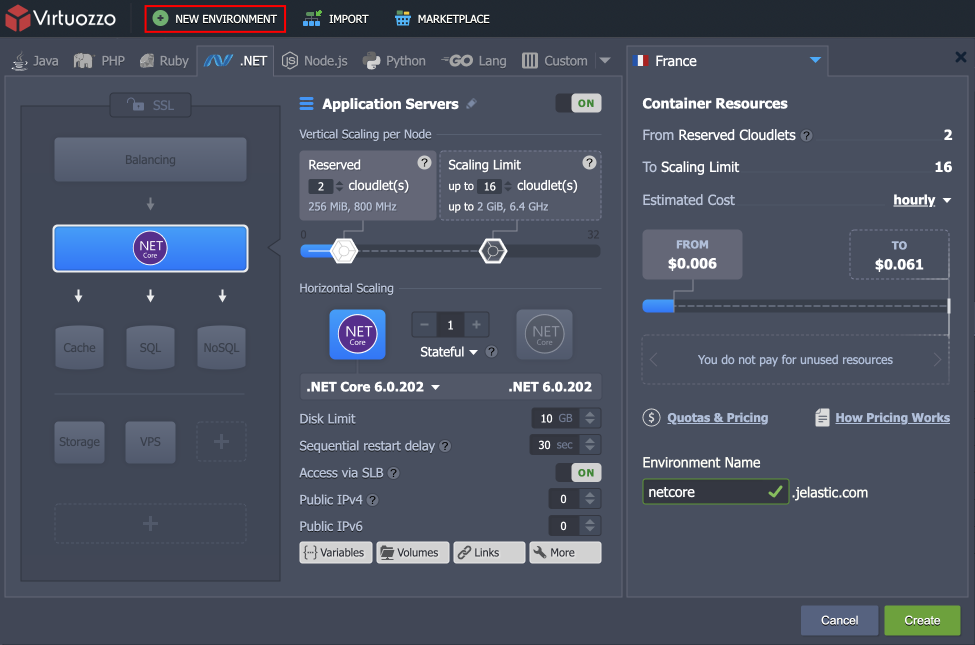Click the Create button
Viewport: 975px width, 645px height.
pos(921,620)
